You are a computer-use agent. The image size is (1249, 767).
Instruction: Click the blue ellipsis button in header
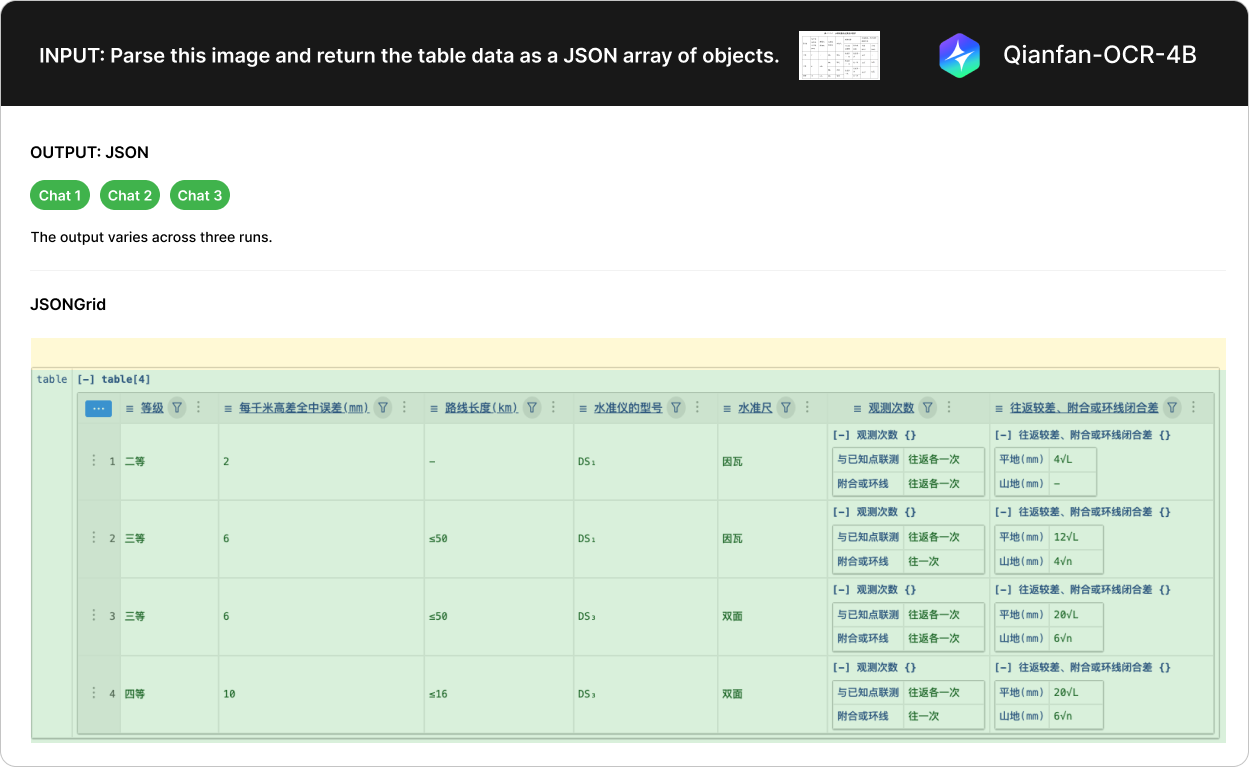pyautogui.click(x=98, y=408)
